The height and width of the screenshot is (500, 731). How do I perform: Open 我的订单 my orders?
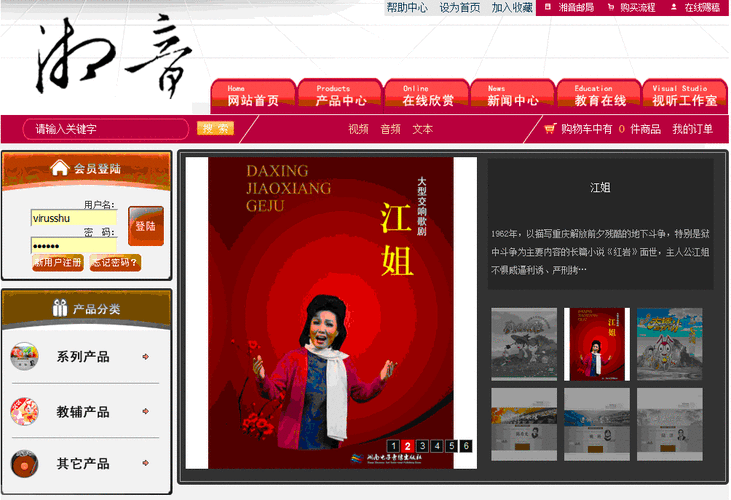(x=692, y=129)
